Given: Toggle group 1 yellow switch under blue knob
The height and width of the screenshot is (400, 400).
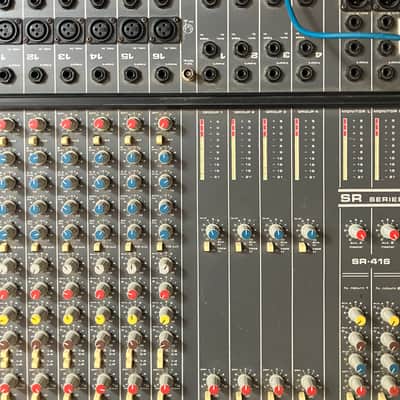Looking at the screenshot, I should 207,247.
